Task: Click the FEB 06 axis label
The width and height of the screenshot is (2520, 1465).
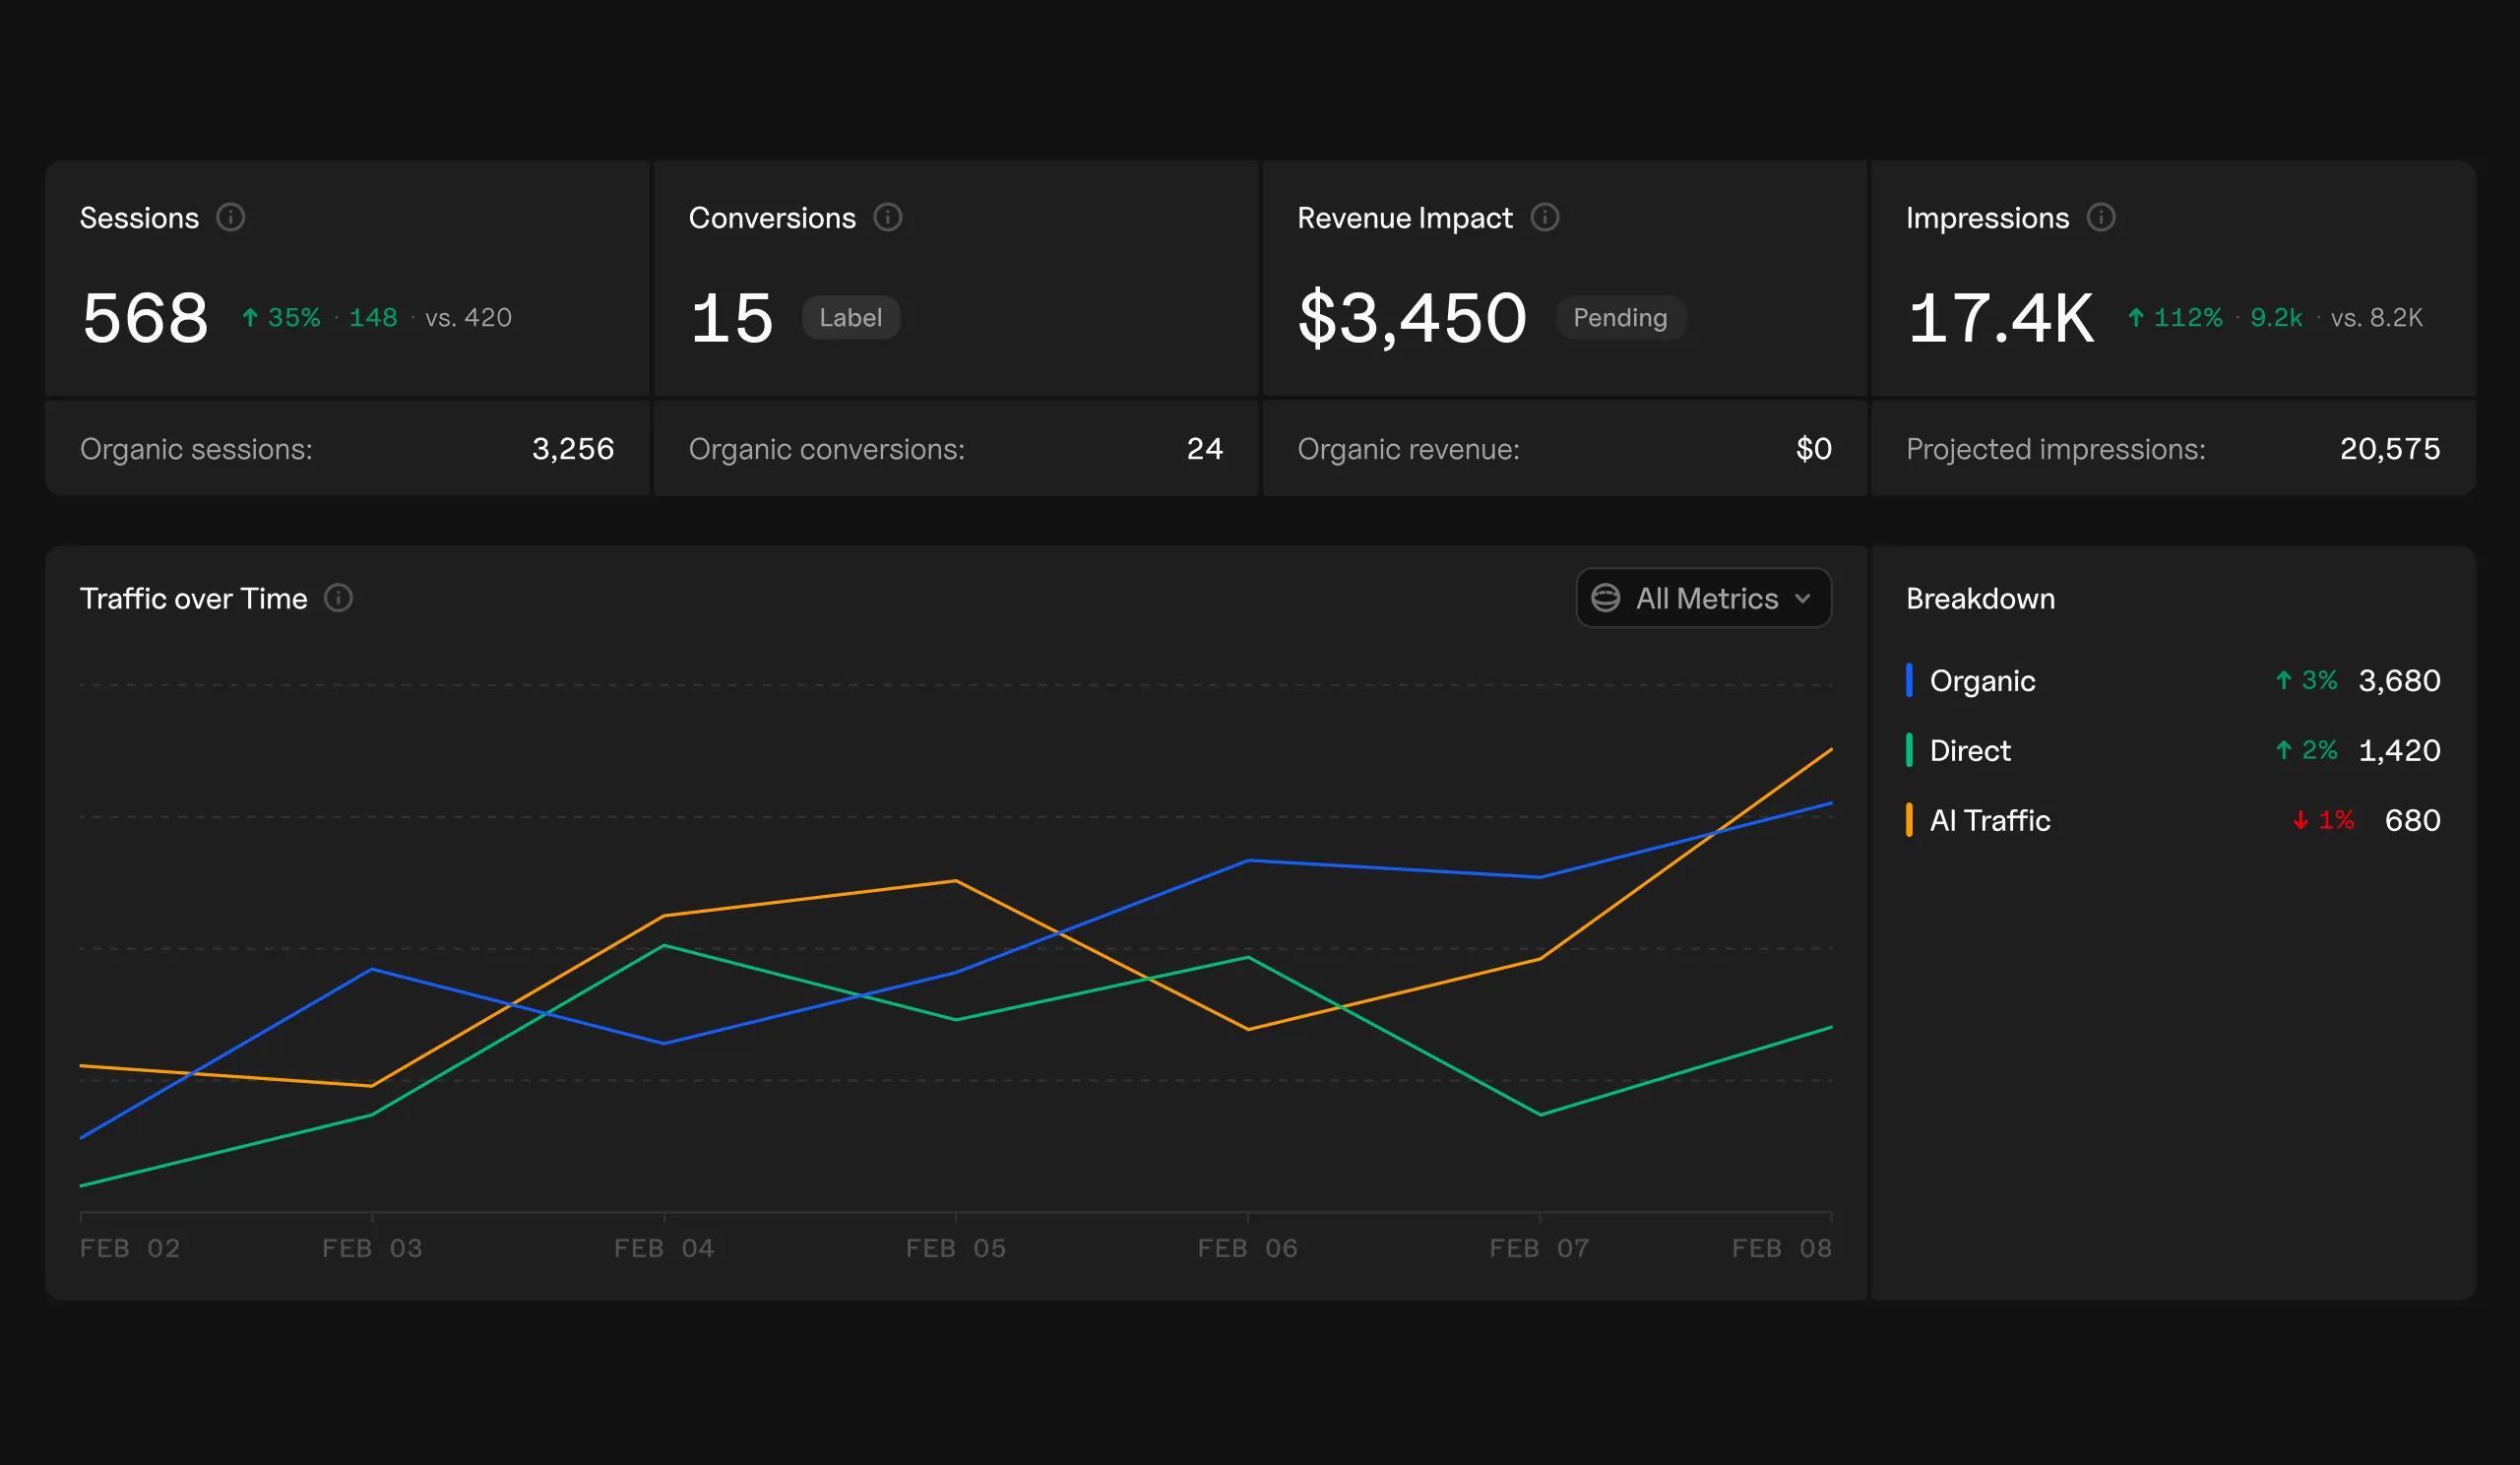Action: (x=1248, y=1248)
